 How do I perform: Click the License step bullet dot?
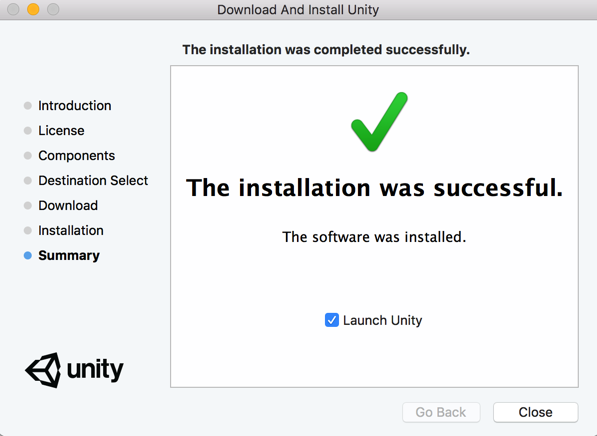pos(27,131)
